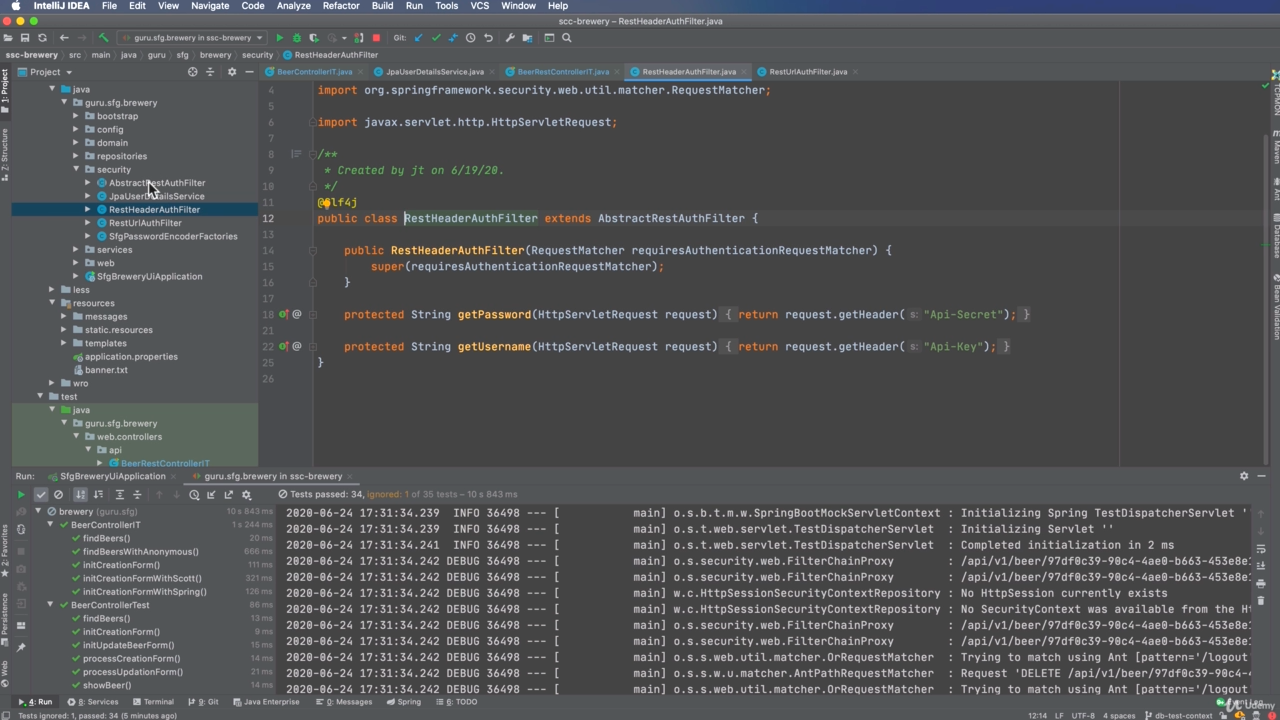The height and width of the screenshot is (720, 1280).
Task: Collapse the security package folder
Action: 76,170
